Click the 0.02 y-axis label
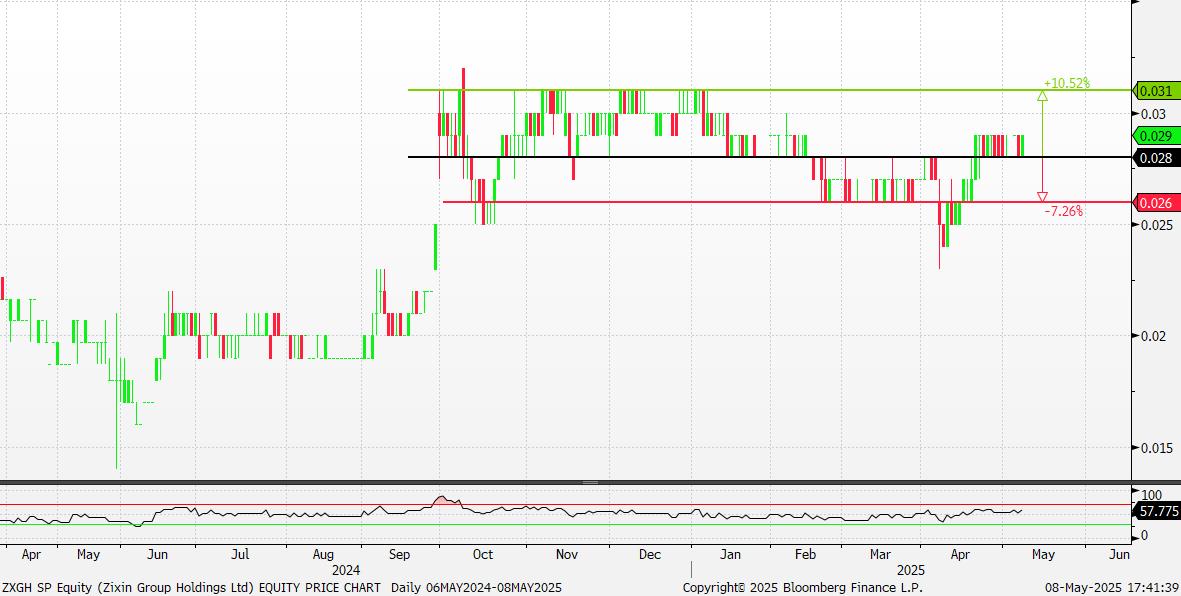 pyautogui.click(x=1152, y=336)
